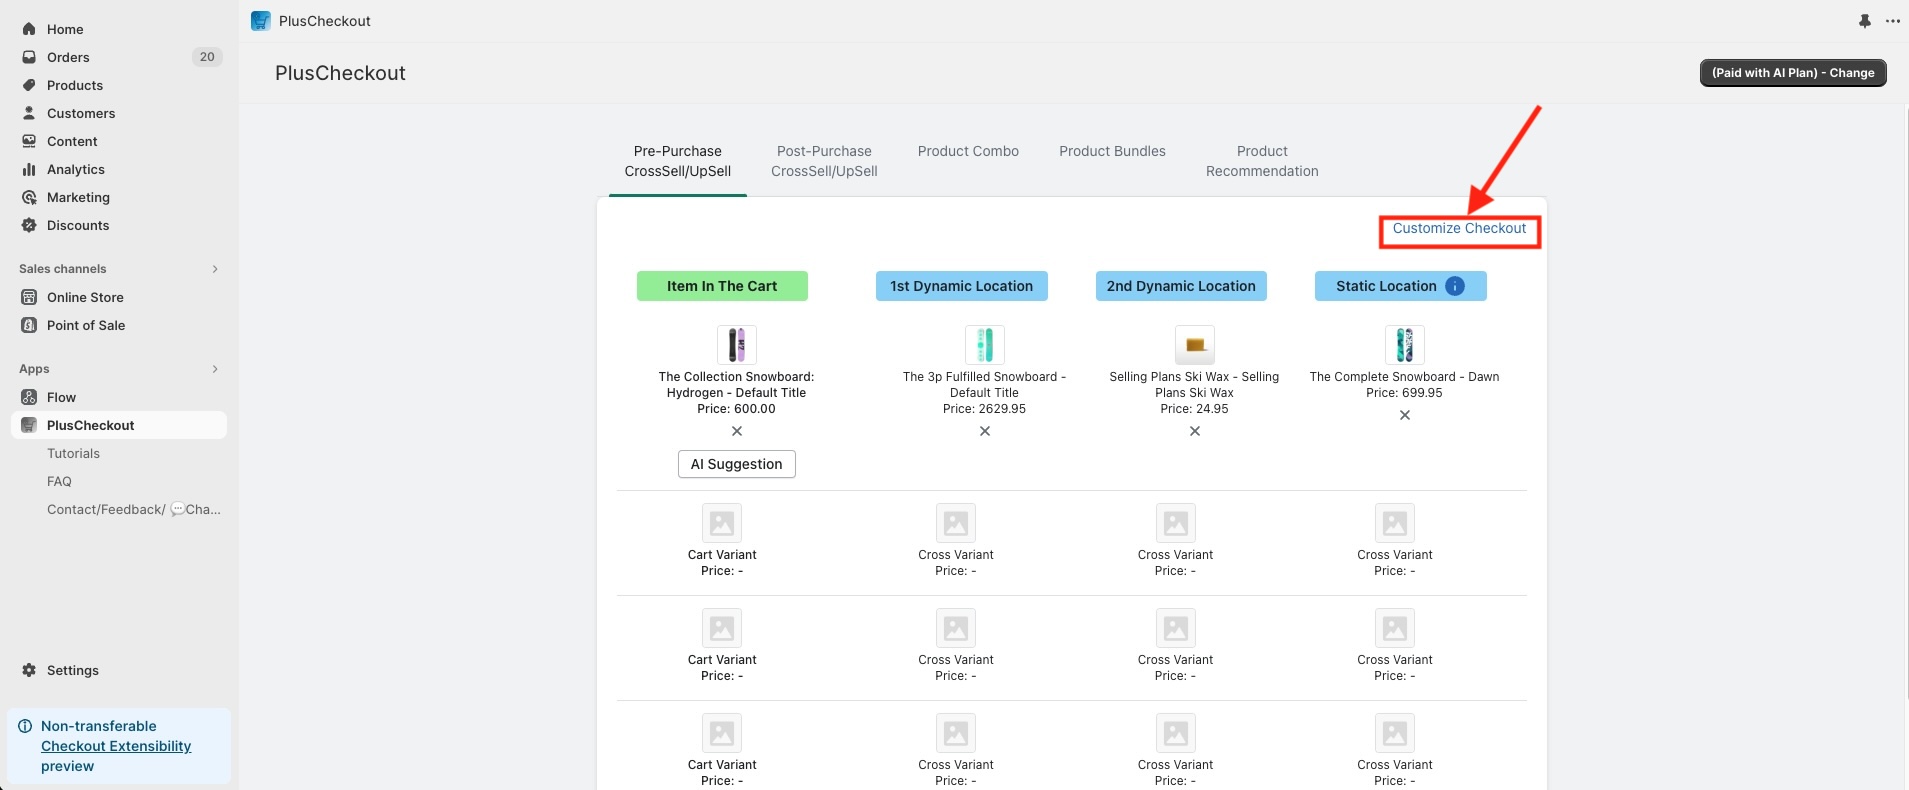Image resolution: width=1909 pixels, height=790 pixels.
Task: Click the Products tag icon
Action: (x=29, y=85)
